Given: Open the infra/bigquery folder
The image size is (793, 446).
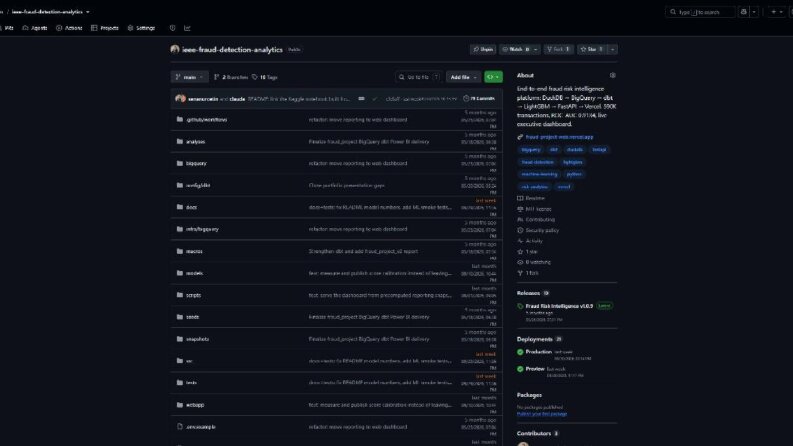Looking at the screenshot, I should (x=202, y=229).
